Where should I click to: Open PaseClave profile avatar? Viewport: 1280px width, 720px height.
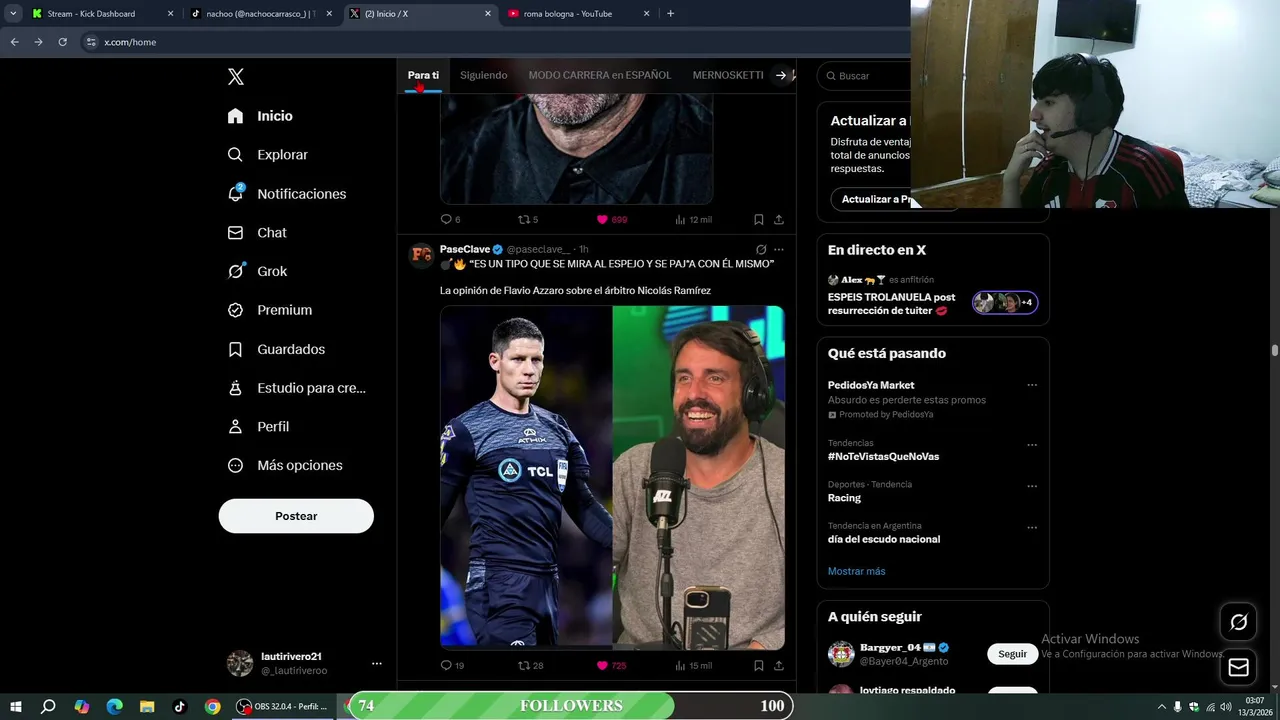point(421,254)
